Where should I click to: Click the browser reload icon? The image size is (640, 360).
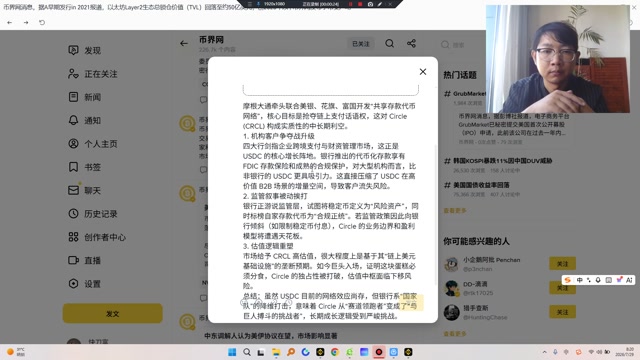[42, 22]
